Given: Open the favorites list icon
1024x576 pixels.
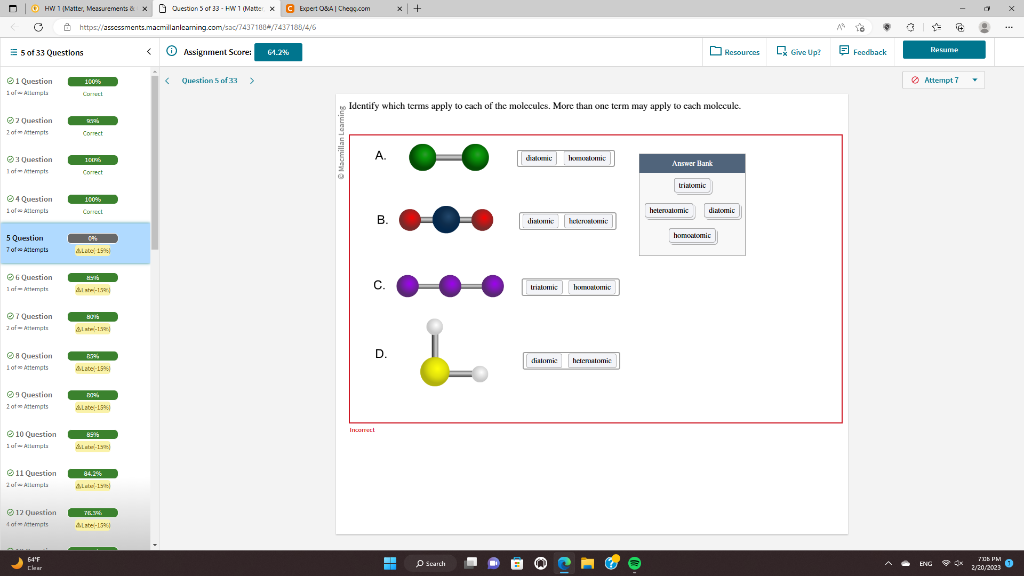Looking at the screenshot, I should (x=936, y=27).
